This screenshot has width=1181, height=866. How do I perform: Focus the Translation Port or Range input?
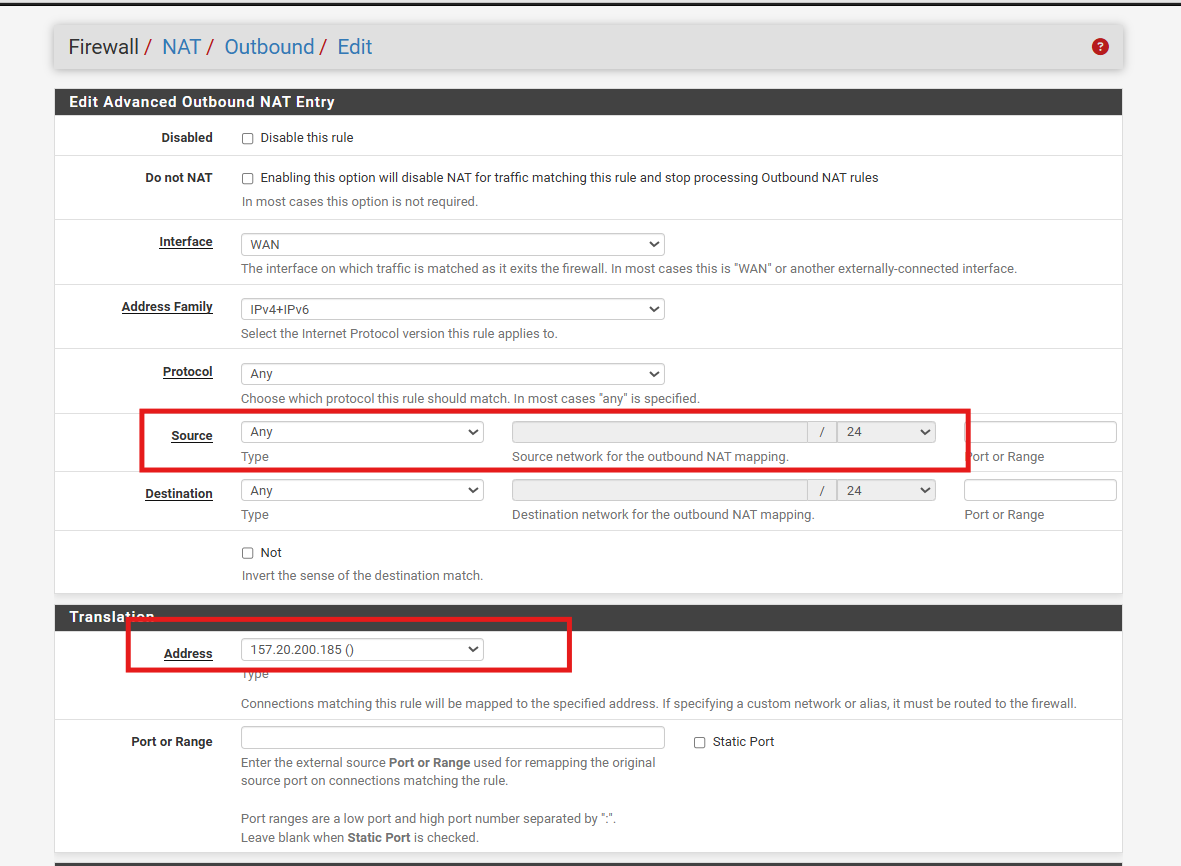click(x=452, y=738)
